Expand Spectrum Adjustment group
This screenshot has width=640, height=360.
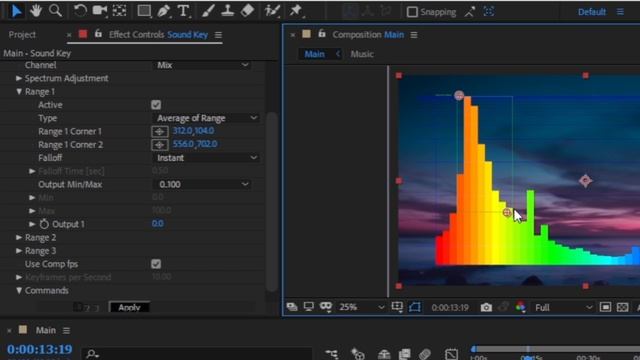click(x=19, y=78)
